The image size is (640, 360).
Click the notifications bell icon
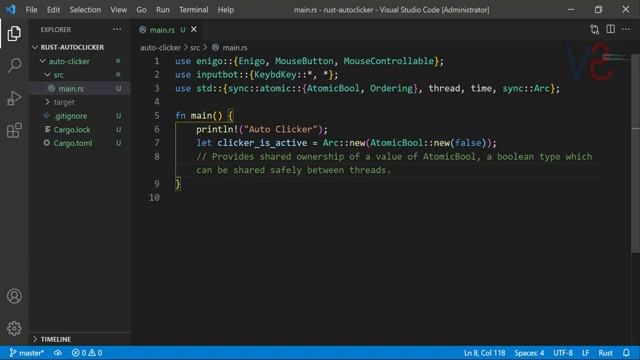[x=626, y=353]
